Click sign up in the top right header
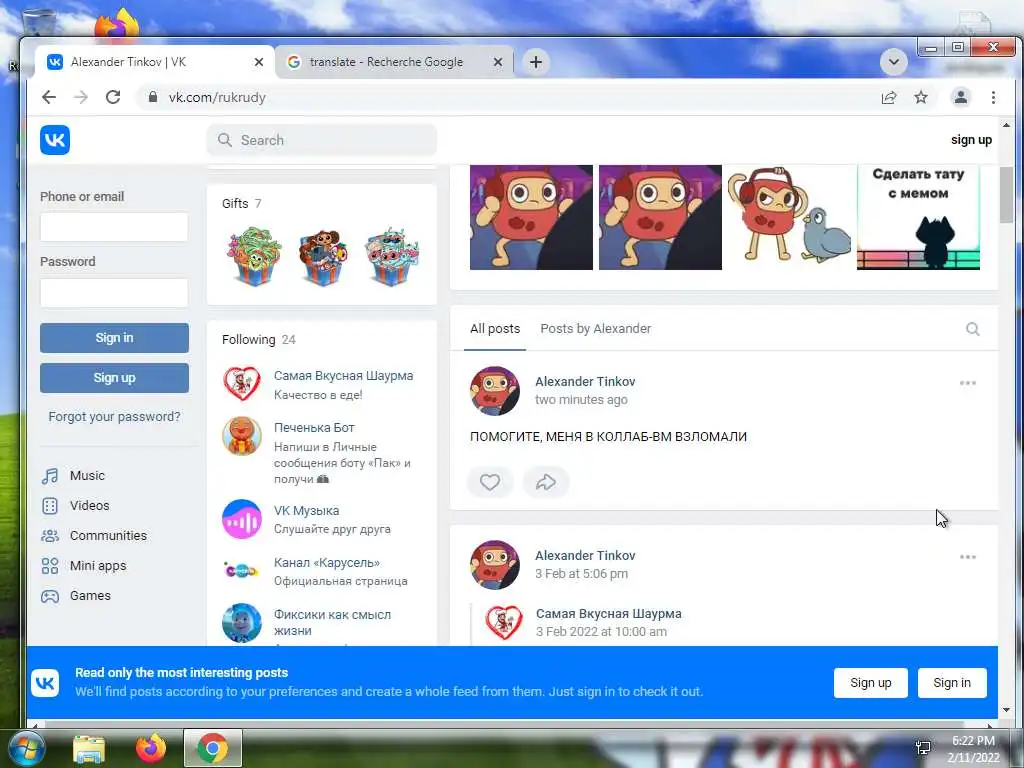 pyautogui.click(x=971, y=140)
